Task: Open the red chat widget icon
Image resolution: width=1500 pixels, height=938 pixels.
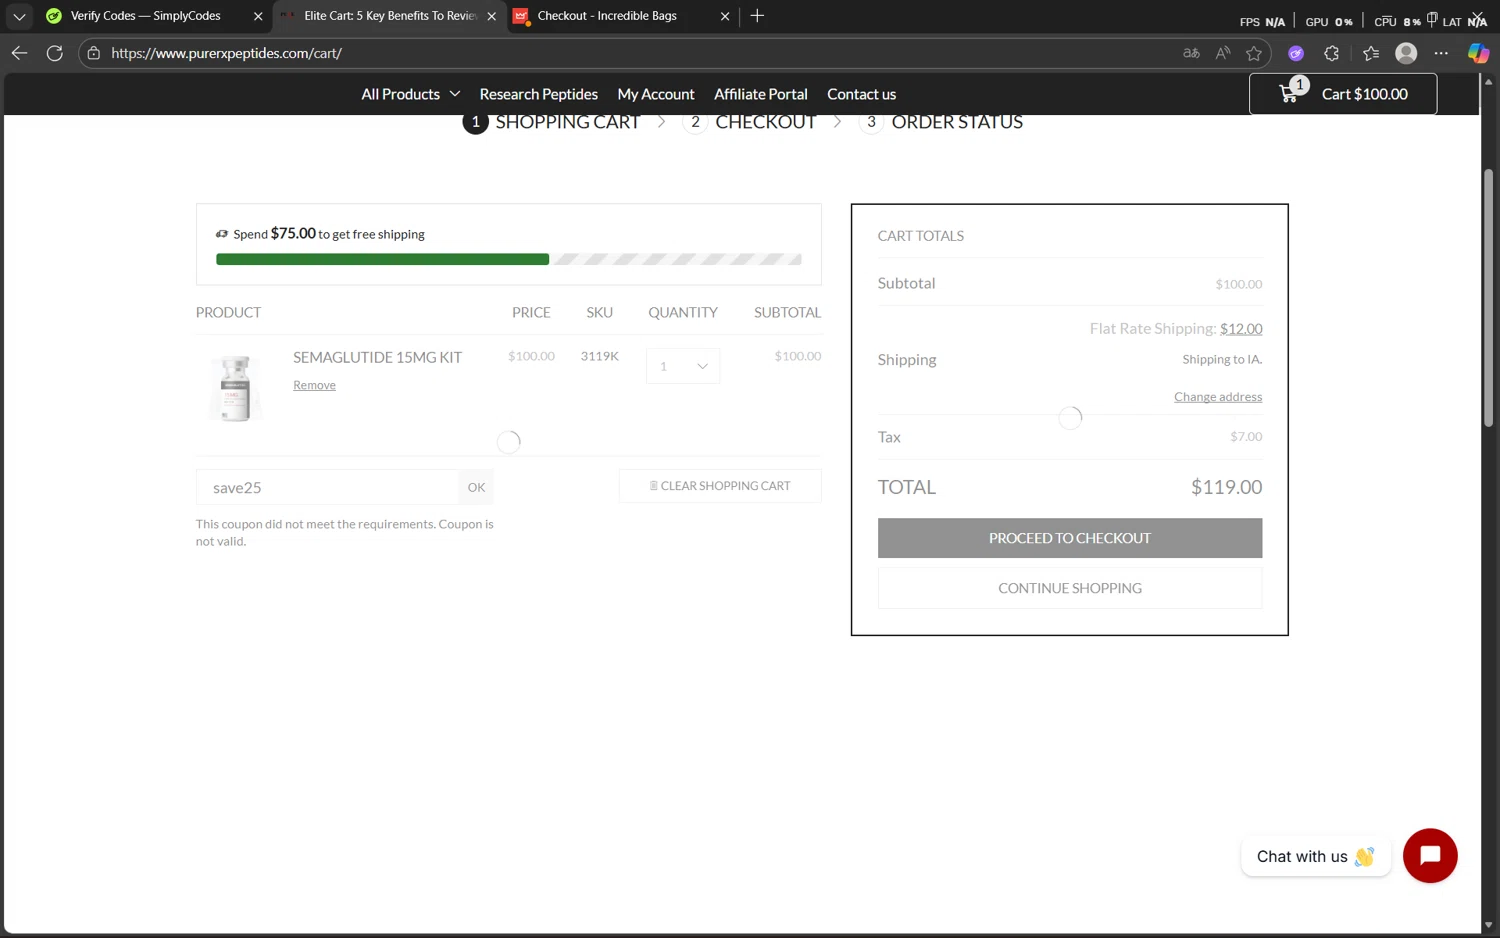Action: point(1430,856)
